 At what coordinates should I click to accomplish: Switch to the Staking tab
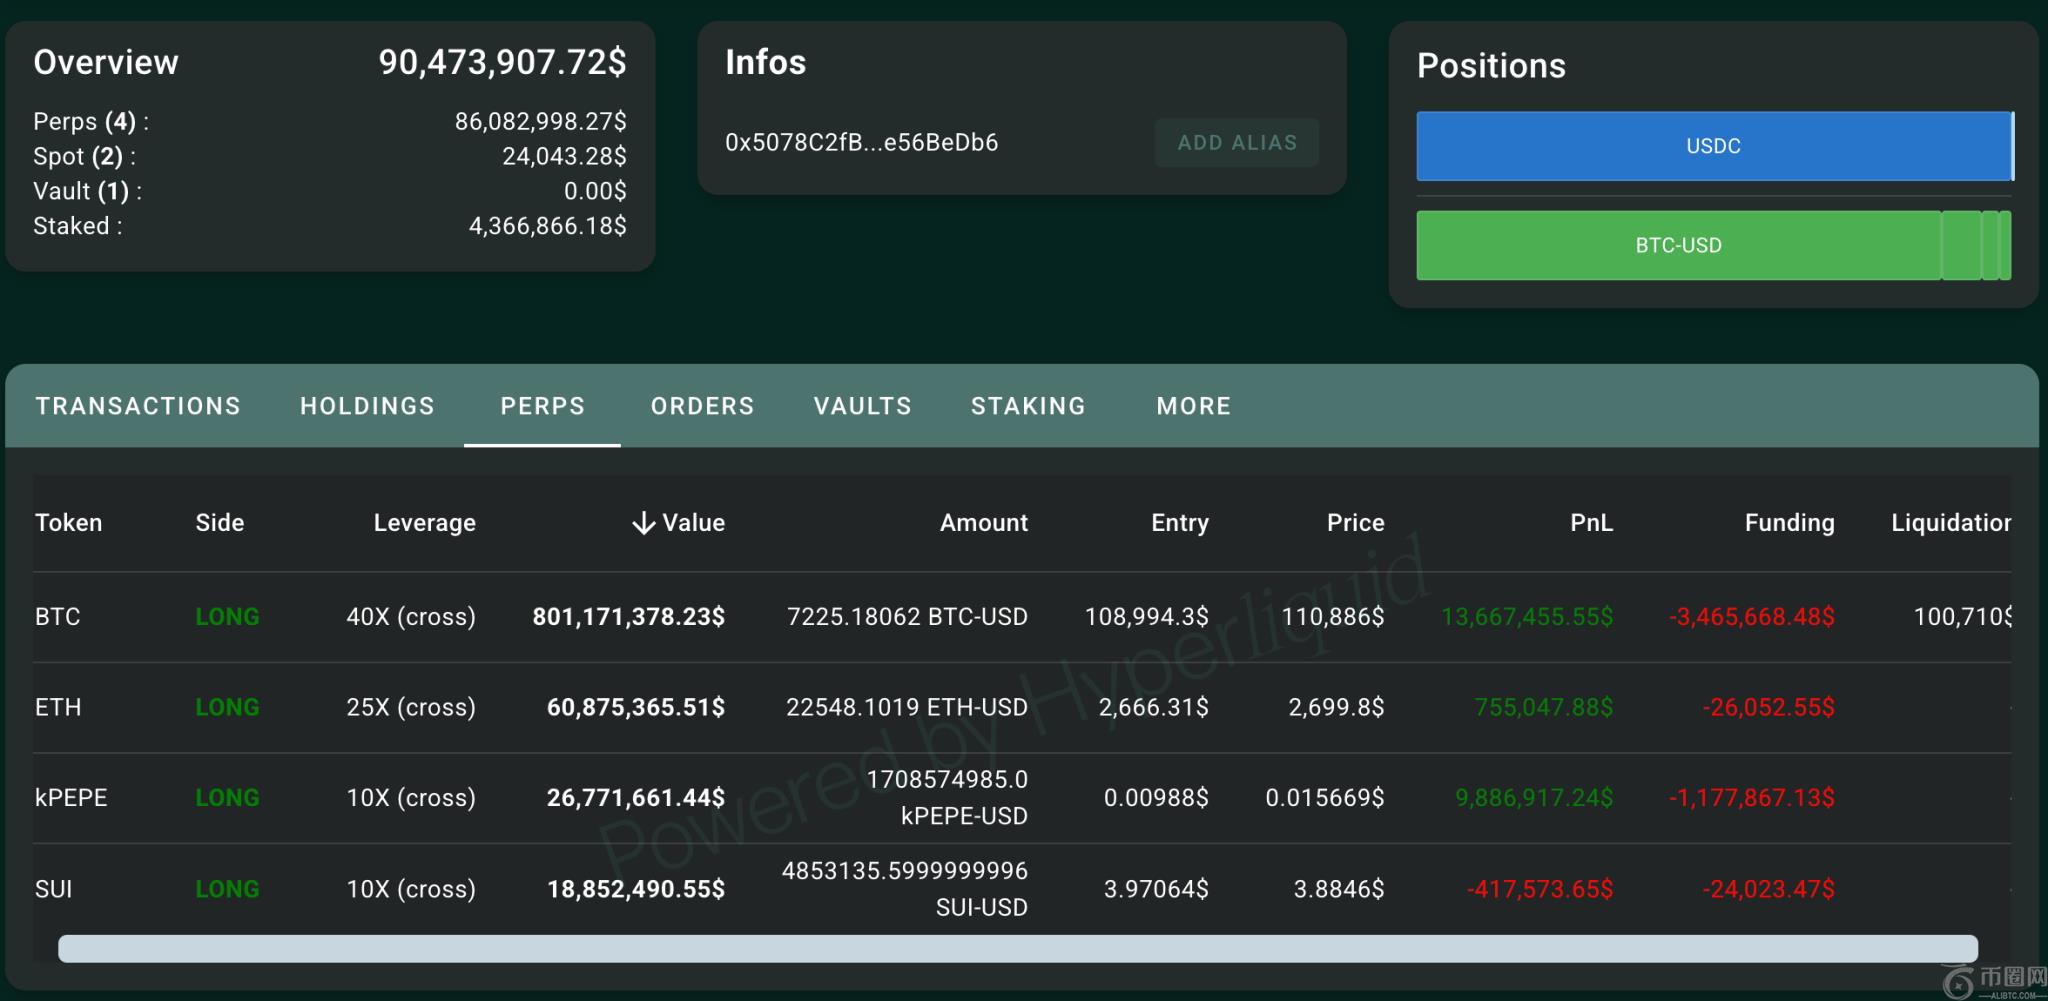tap(1028, 406)
